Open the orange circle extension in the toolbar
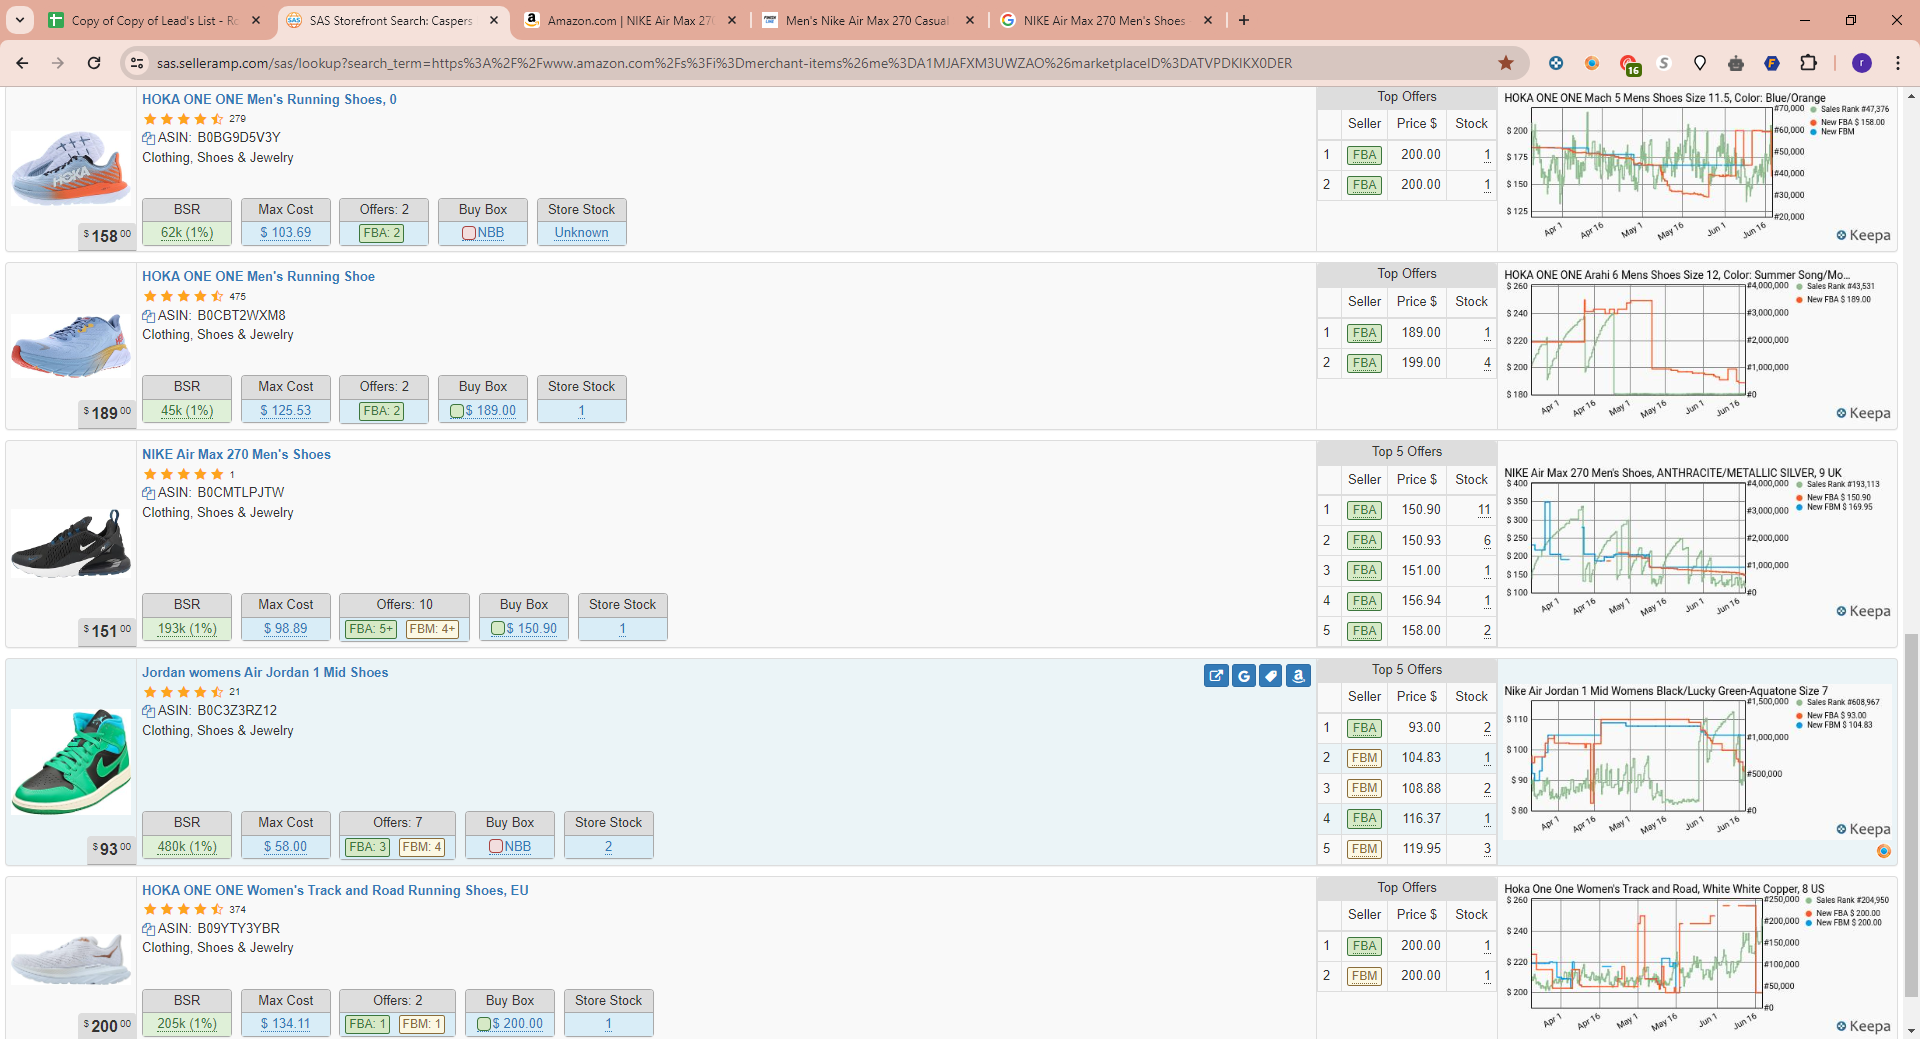 [x=1592, y=63]
